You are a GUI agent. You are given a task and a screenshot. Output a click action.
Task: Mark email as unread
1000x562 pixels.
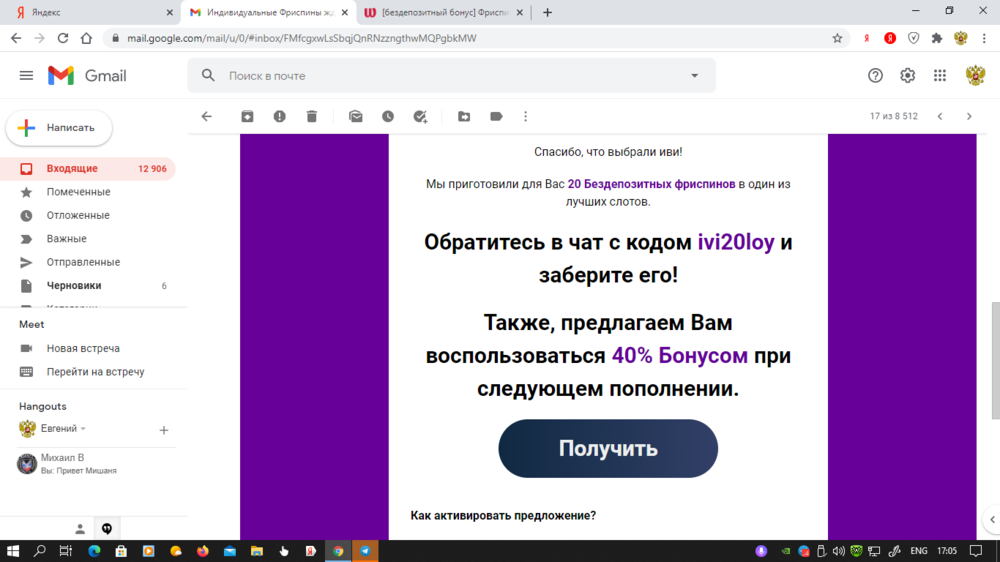pos(356,116)
